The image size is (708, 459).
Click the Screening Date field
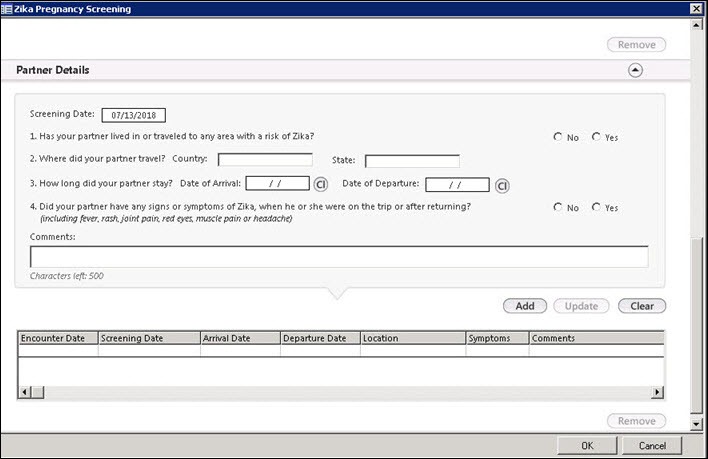(x=134, y=115)
